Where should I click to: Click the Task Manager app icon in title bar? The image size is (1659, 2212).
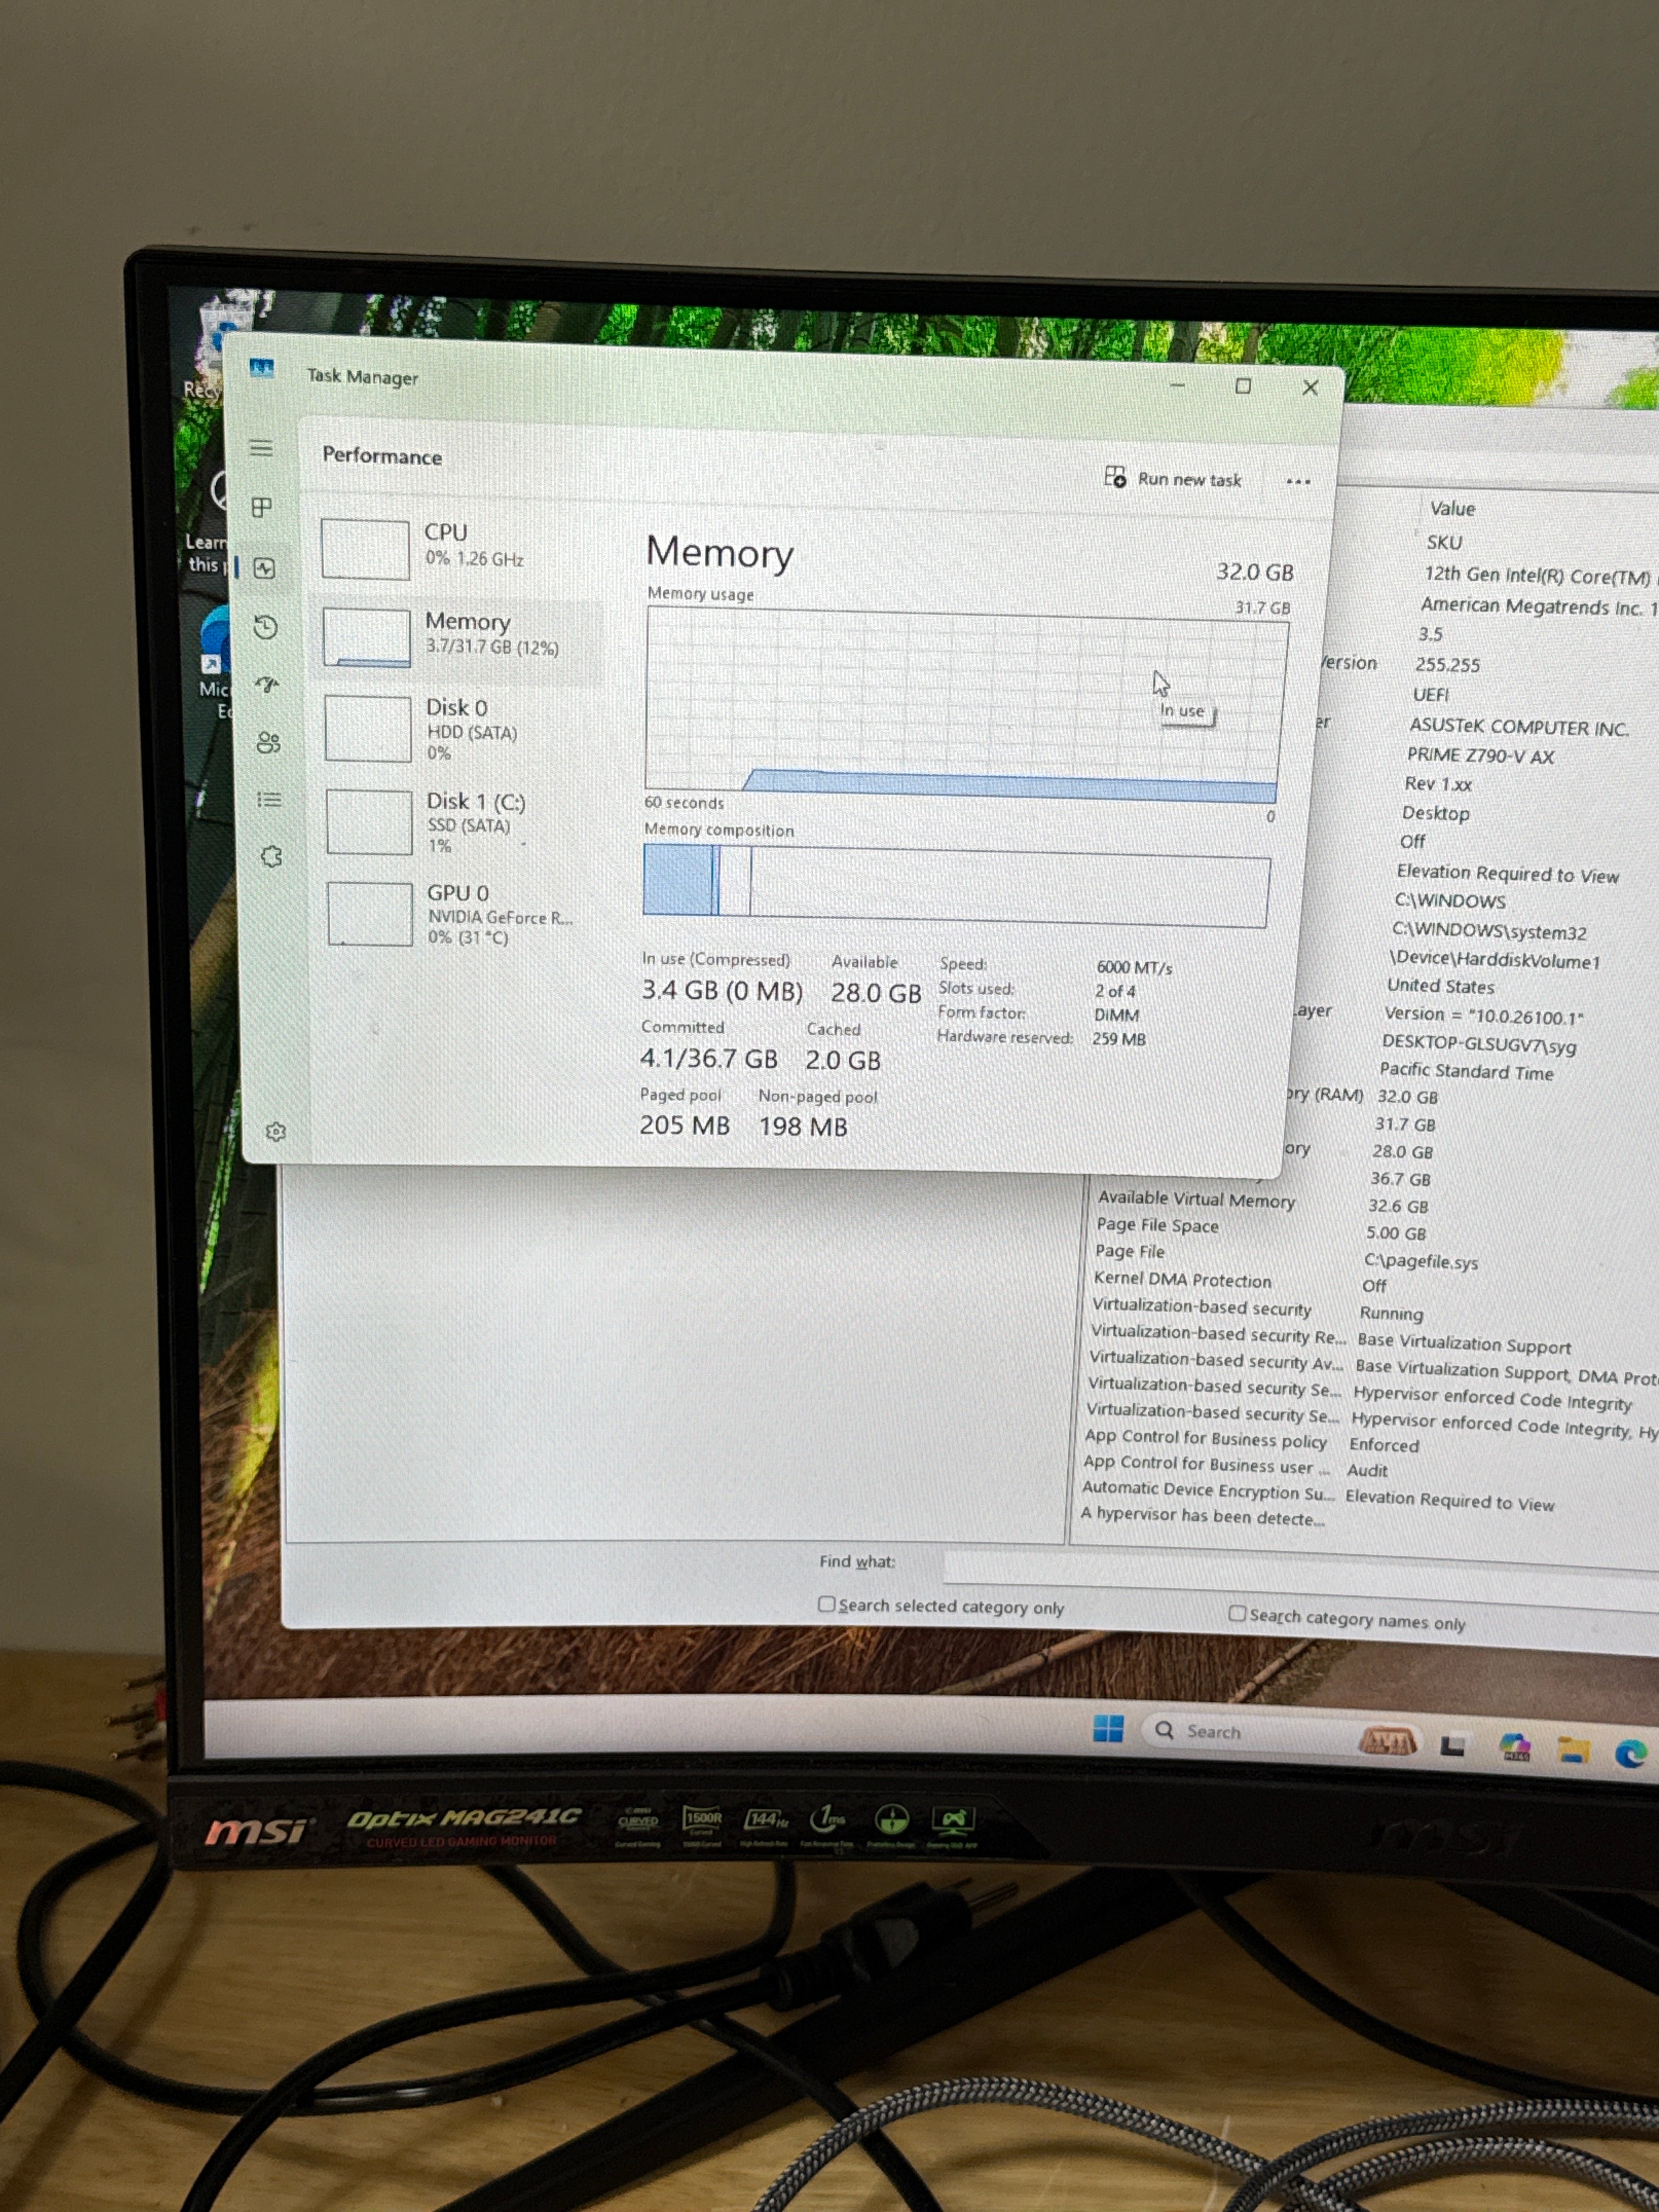click(x=262, y=369)
